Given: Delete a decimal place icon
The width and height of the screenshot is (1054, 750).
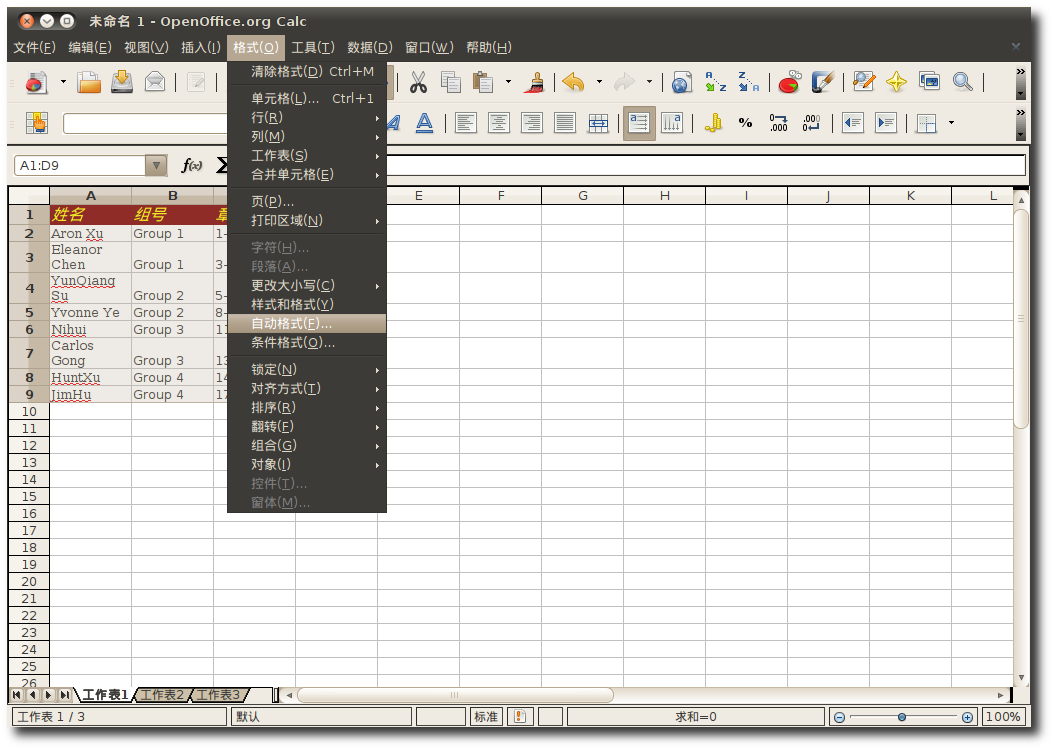Looking at the screenshot, I should click(811, 123).
